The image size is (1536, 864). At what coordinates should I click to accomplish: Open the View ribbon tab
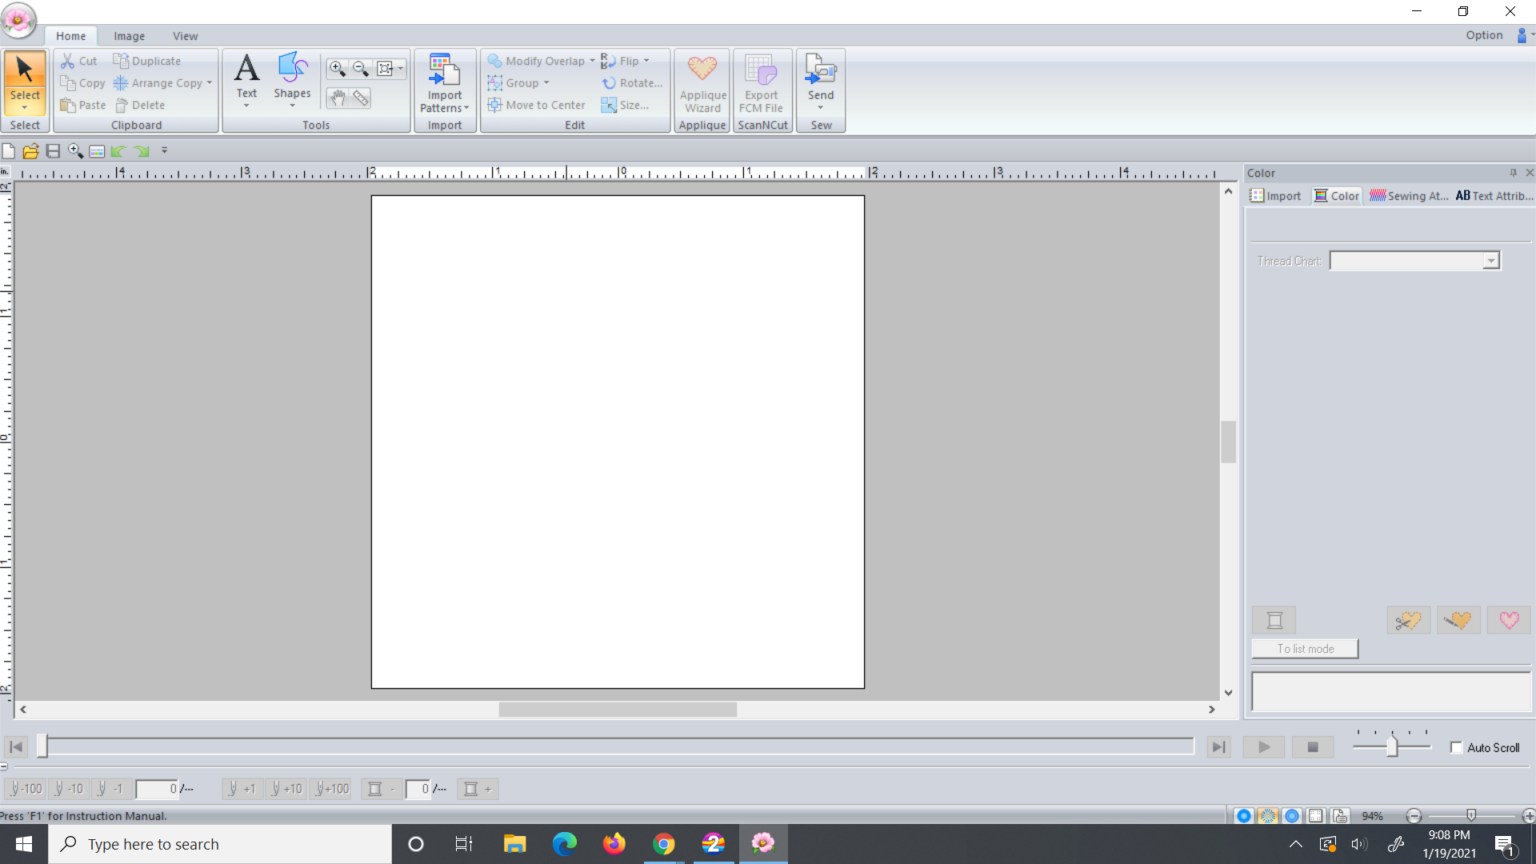[x=185, y=36]
